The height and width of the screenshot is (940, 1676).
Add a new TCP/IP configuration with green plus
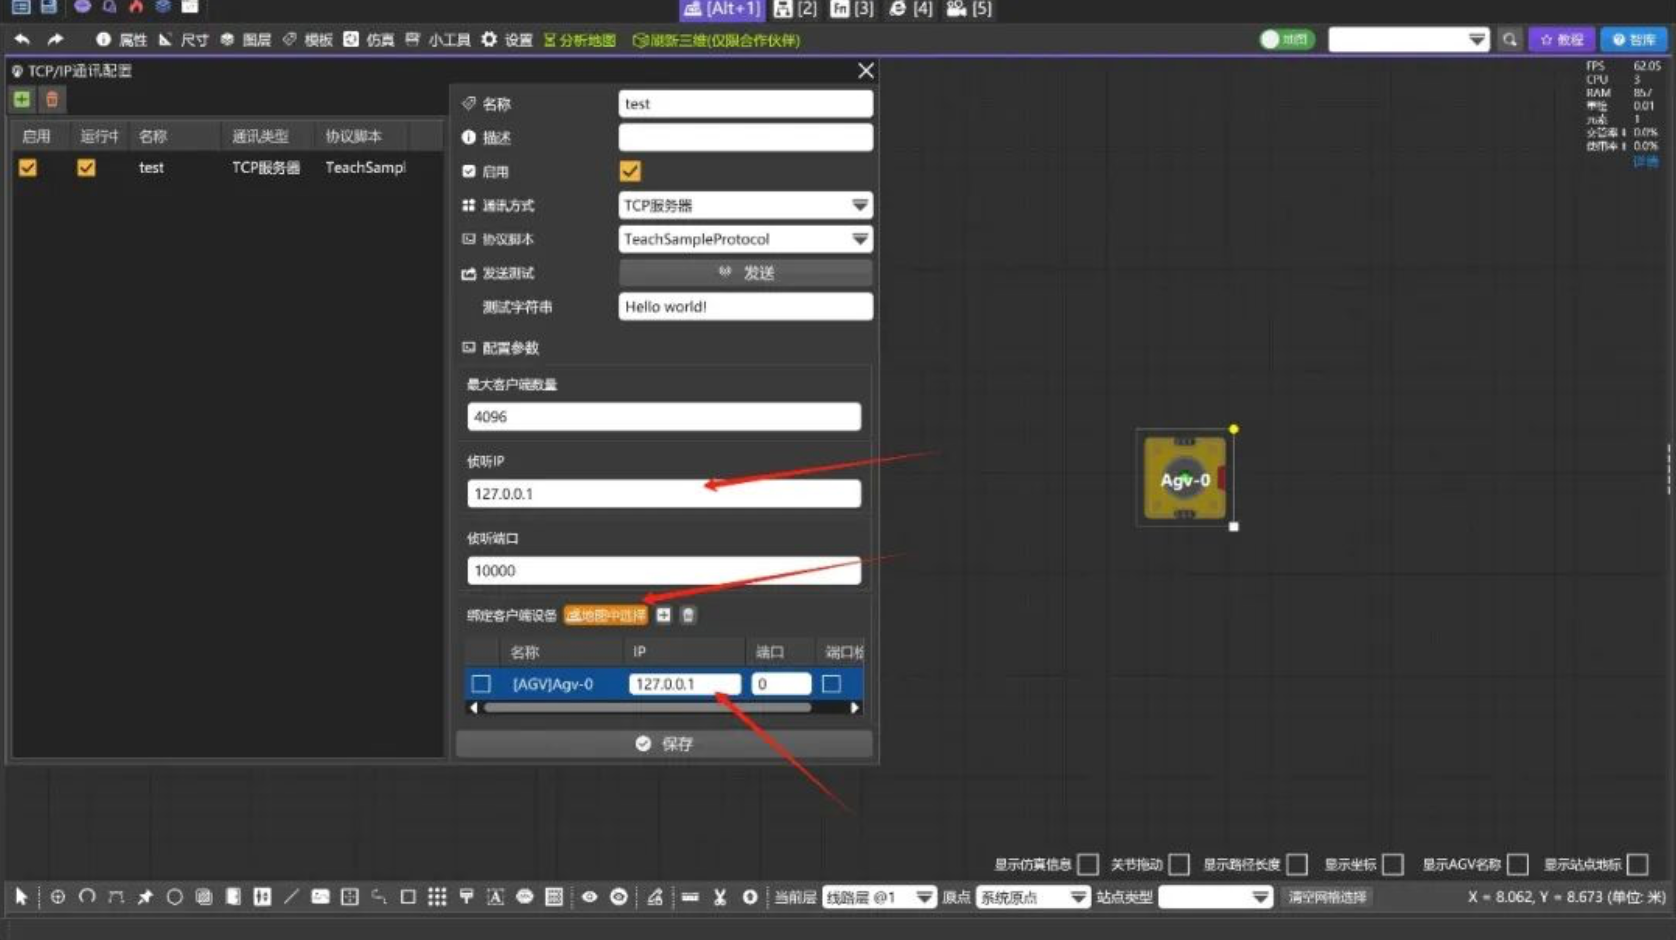coord(22,99)
